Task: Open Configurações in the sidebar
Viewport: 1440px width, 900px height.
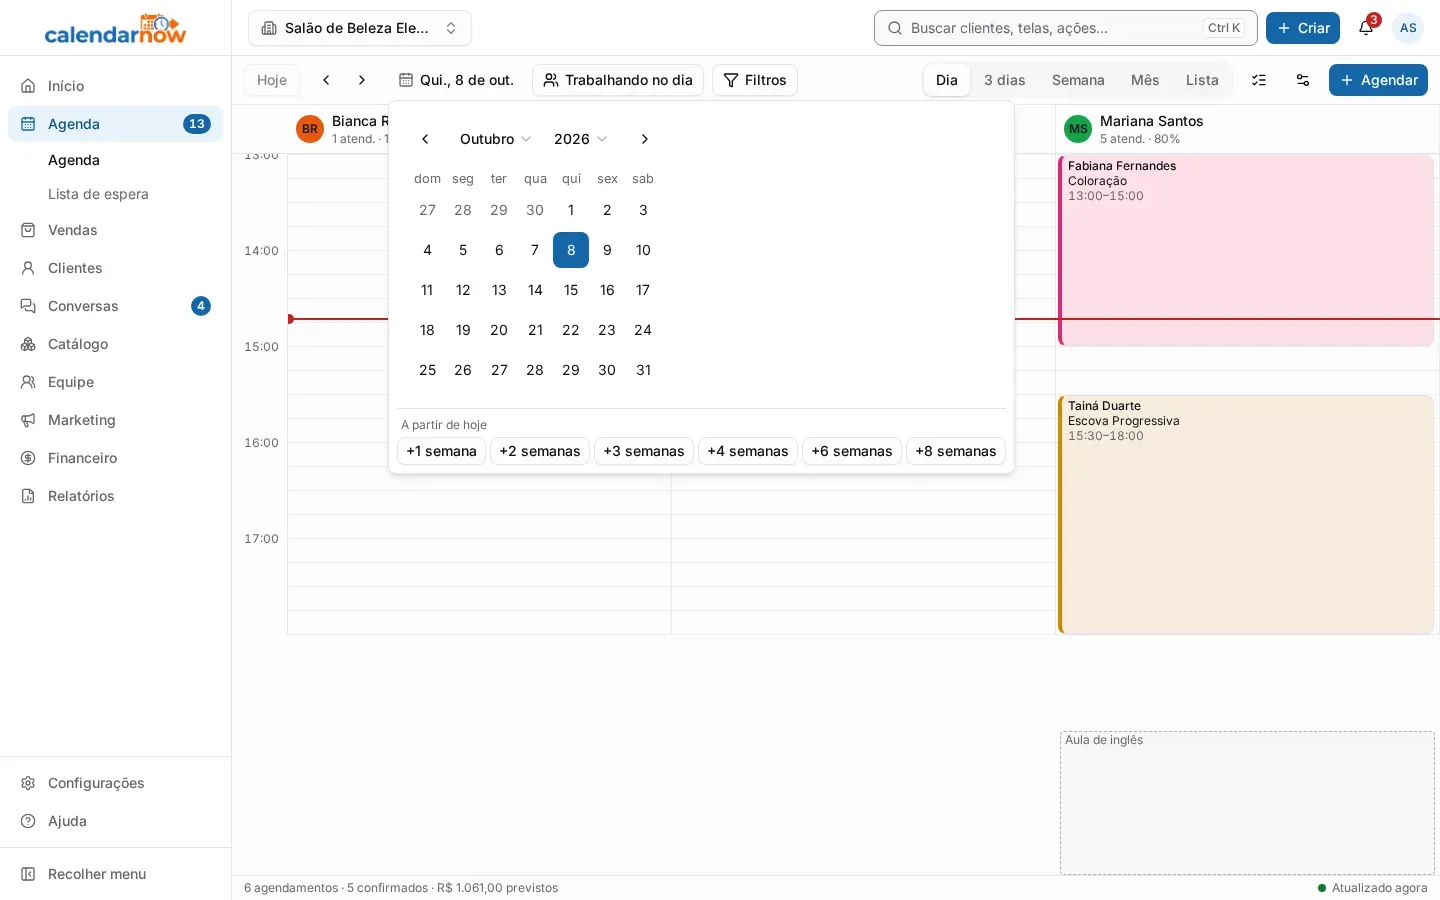Action: 116,783
